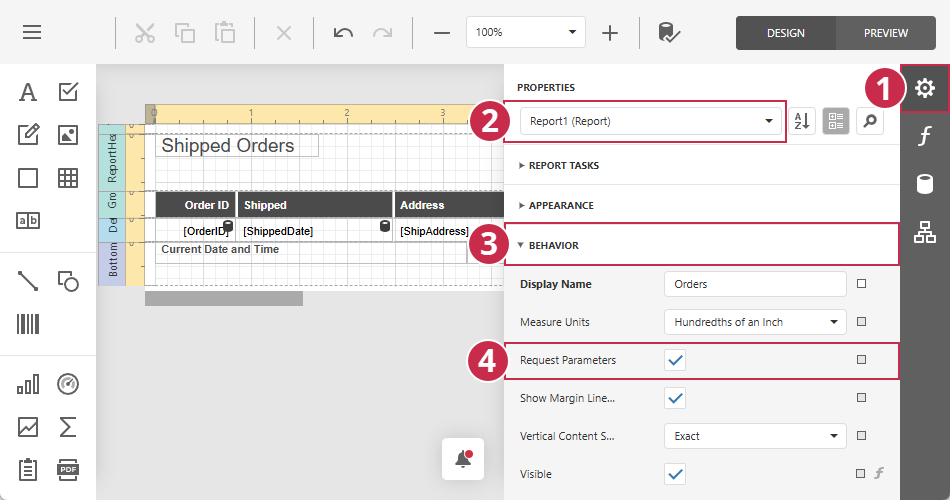Viewport: 950px width, 500px height.
Task: Click the Cut scissors icon
Action: pos(145,33)
